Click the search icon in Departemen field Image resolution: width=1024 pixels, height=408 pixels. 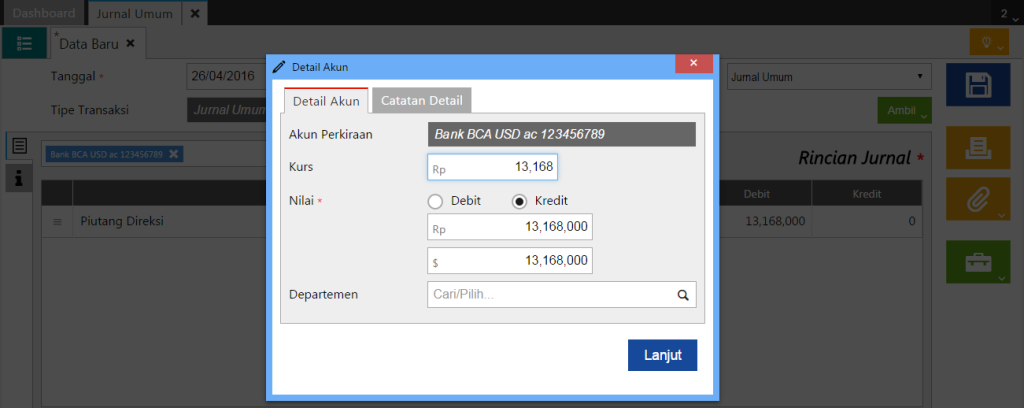coord(683,295)
